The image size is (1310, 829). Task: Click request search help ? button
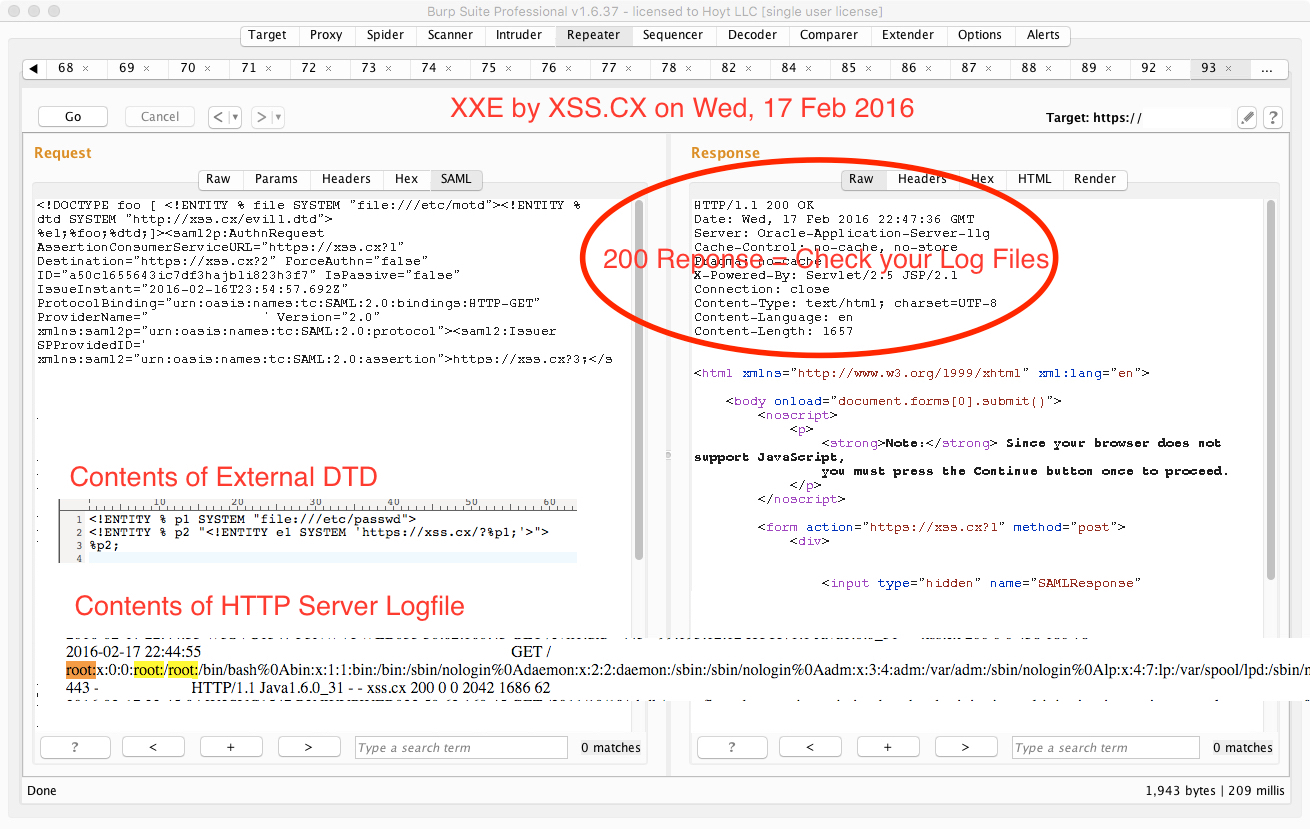pos(75,747)
